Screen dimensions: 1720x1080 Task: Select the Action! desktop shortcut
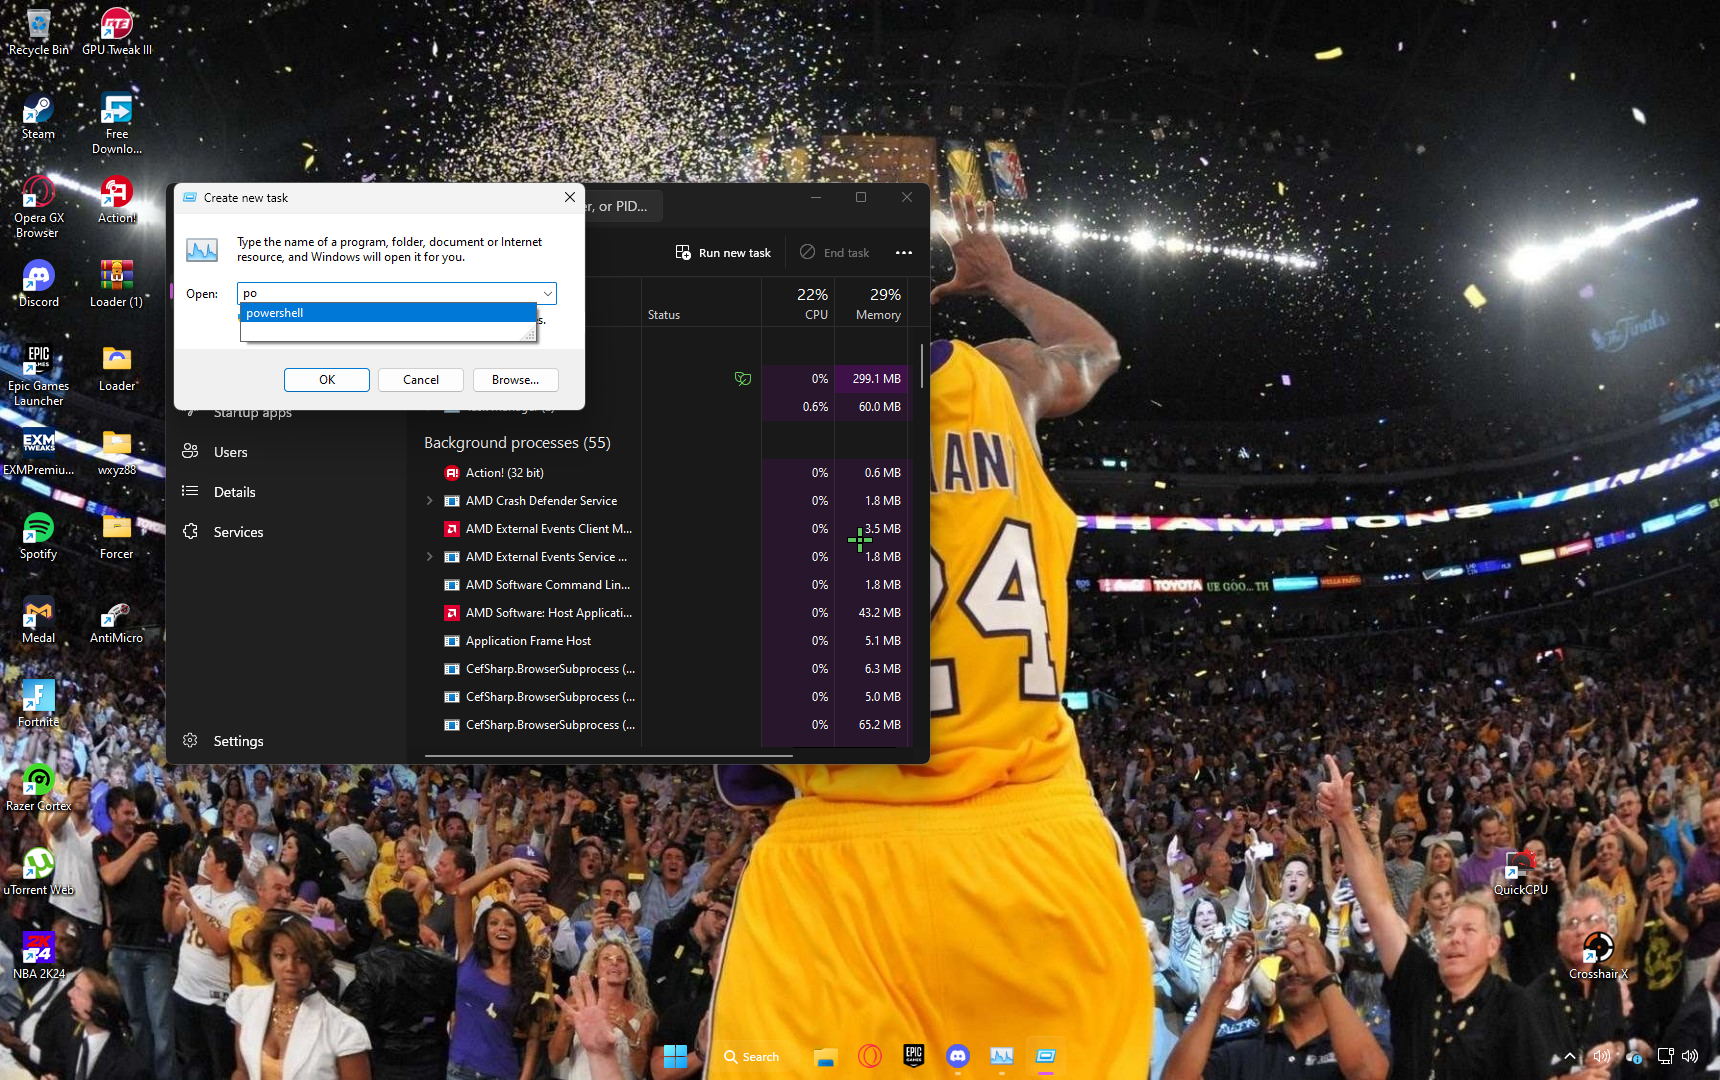point(116,200)
